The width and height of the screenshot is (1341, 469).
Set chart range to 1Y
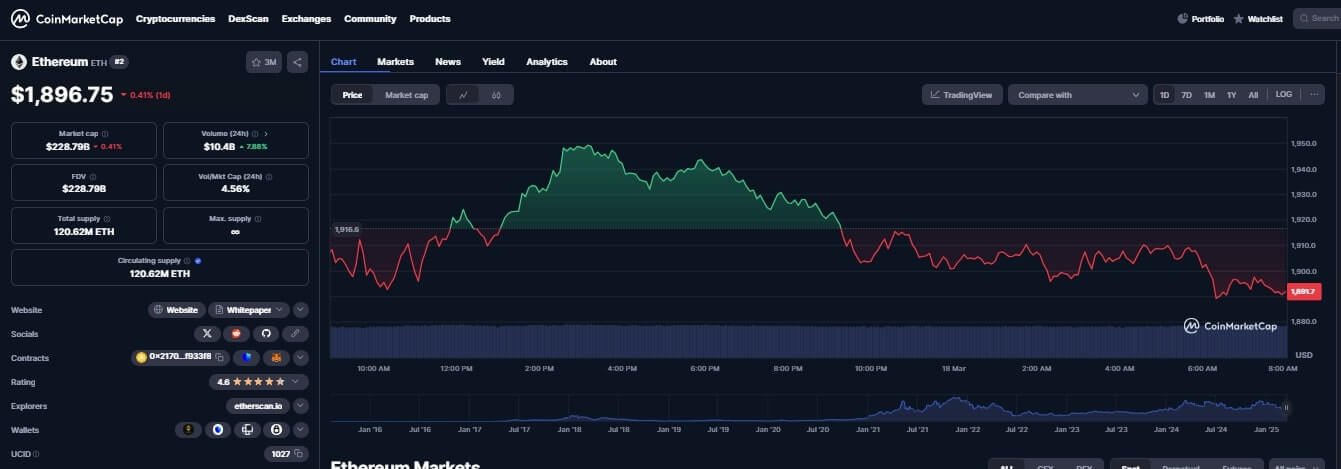(x=1231, y=95)
